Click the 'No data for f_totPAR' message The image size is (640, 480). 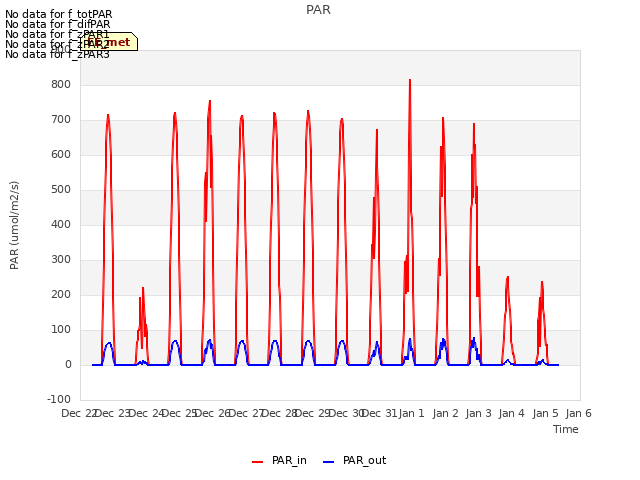pos(58,14)
